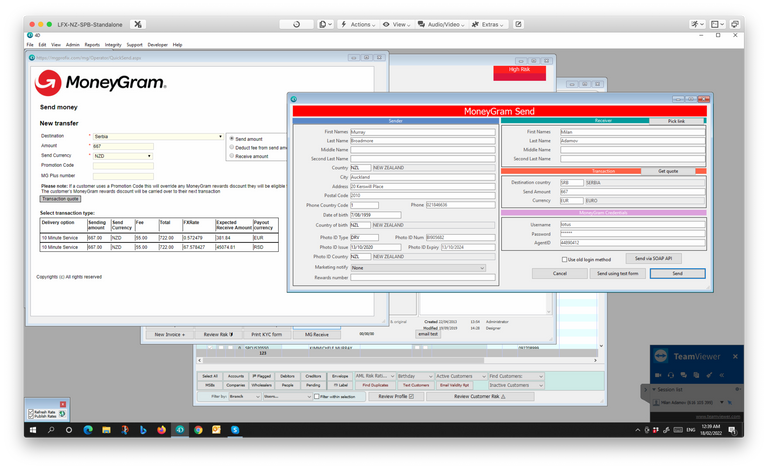Click the horizontal scrollbar of customer list

[x=399, y=360]
